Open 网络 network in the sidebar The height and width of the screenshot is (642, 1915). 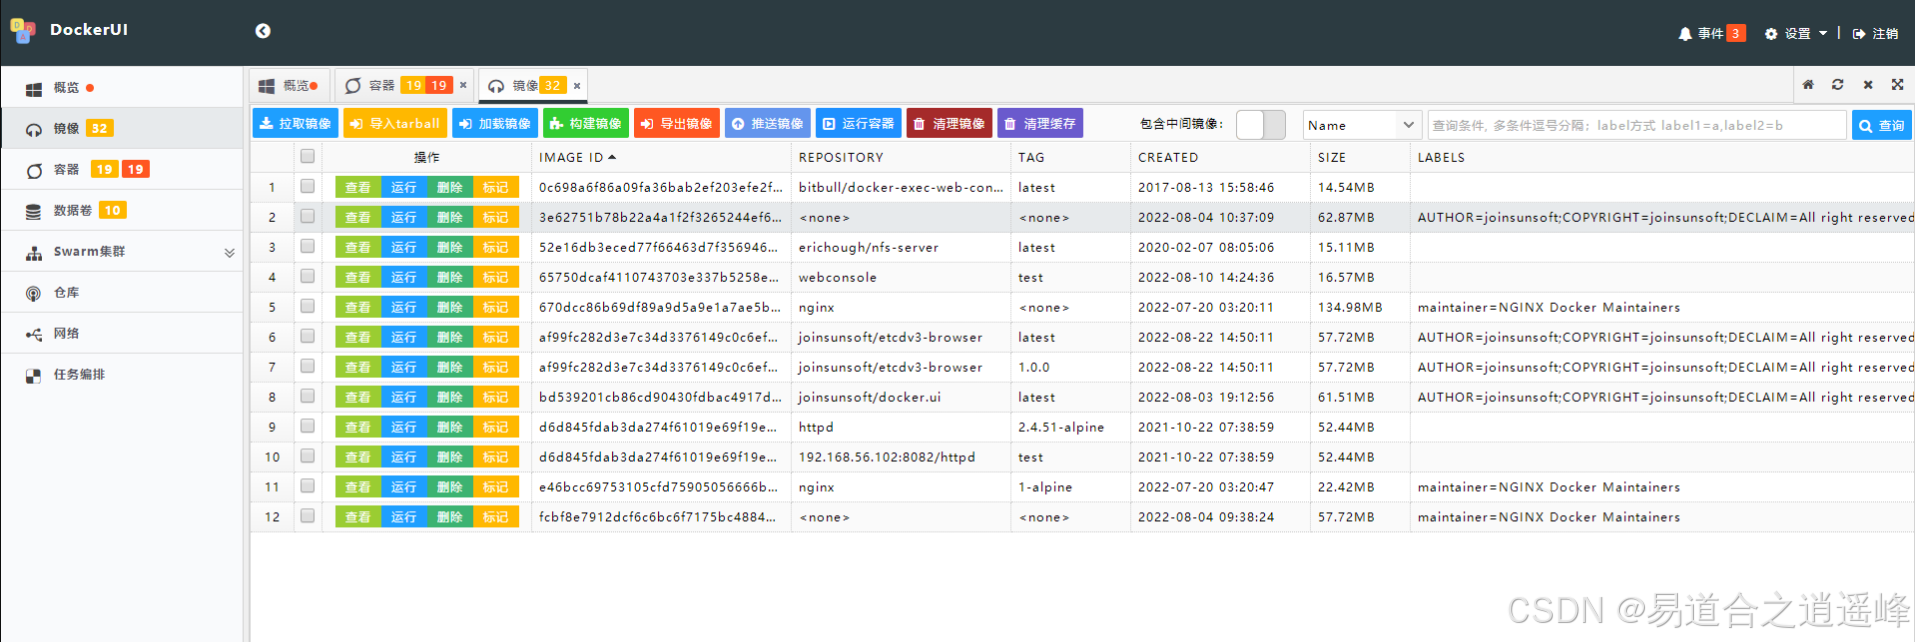(66, 334)
